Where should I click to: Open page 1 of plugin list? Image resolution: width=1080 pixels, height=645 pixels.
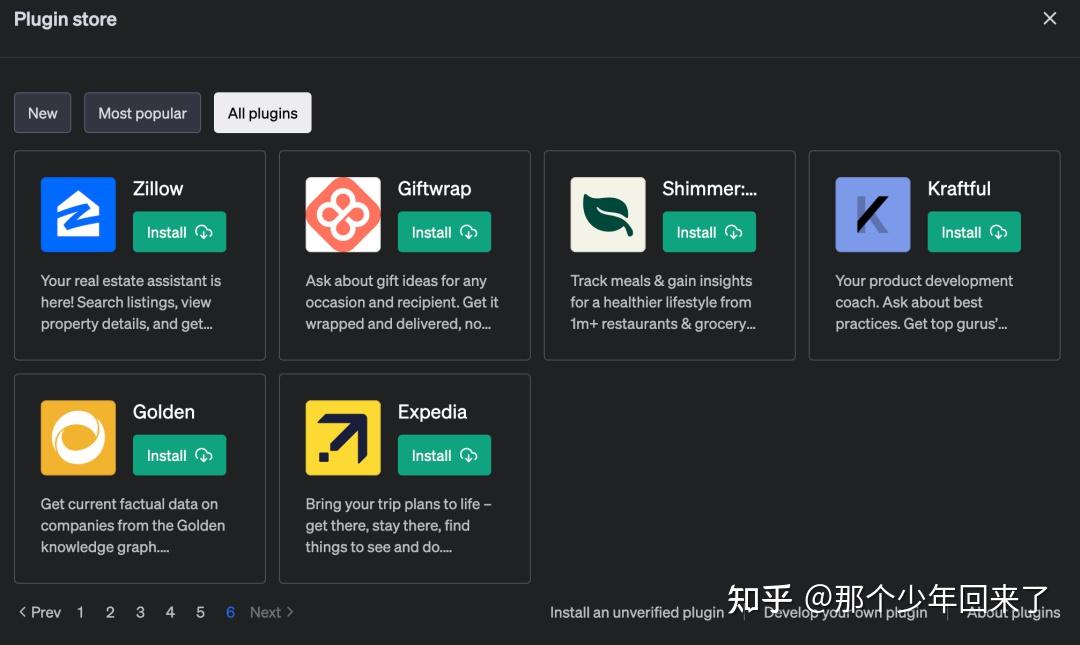(x=80, y=612)
